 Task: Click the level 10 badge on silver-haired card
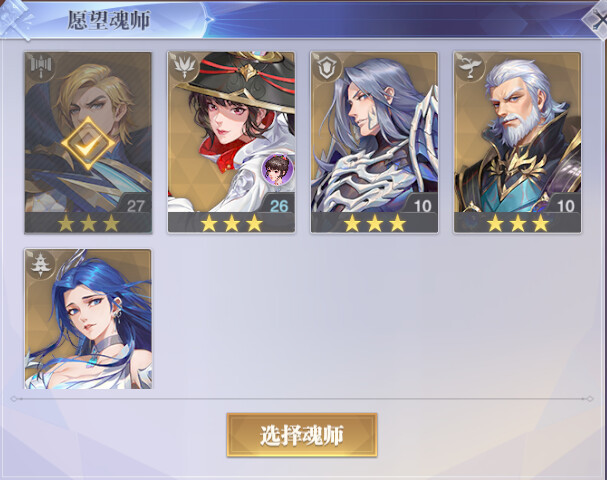[x=422, y=206]
